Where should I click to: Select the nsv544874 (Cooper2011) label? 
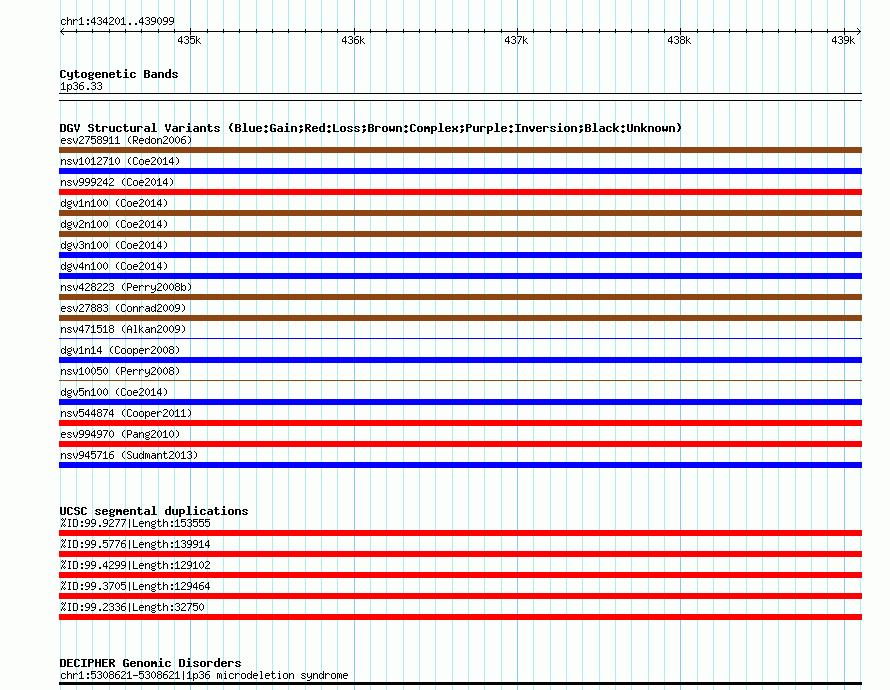coord(126,413)
